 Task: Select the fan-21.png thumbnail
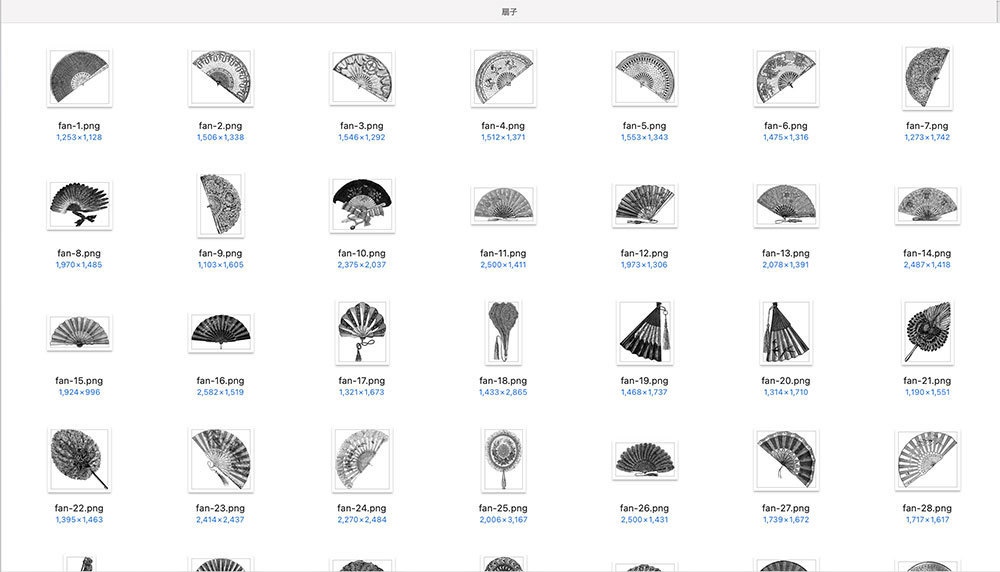(x=927, y=332)
